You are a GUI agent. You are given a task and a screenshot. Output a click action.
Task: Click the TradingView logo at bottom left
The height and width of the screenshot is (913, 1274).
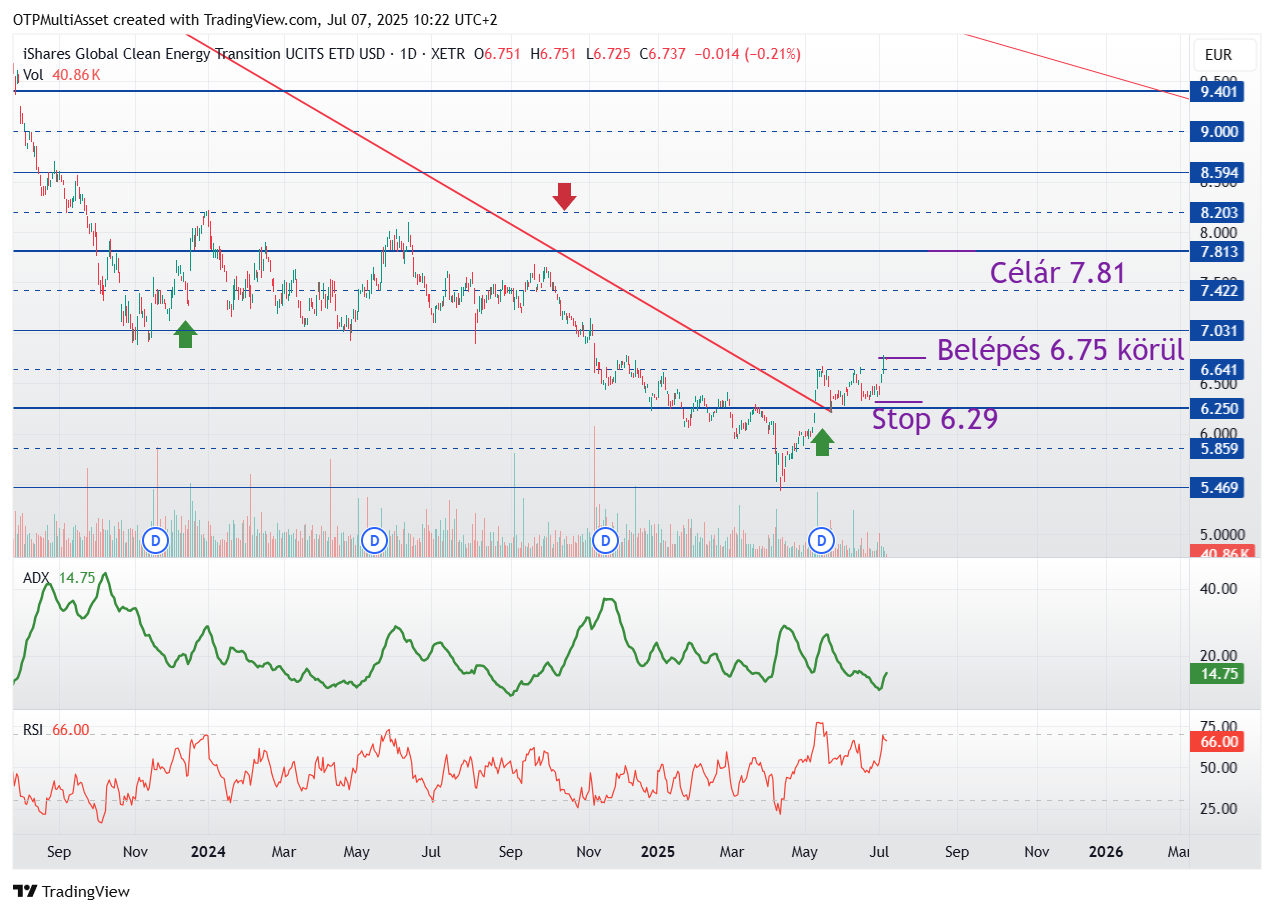(x=71, y=891)
